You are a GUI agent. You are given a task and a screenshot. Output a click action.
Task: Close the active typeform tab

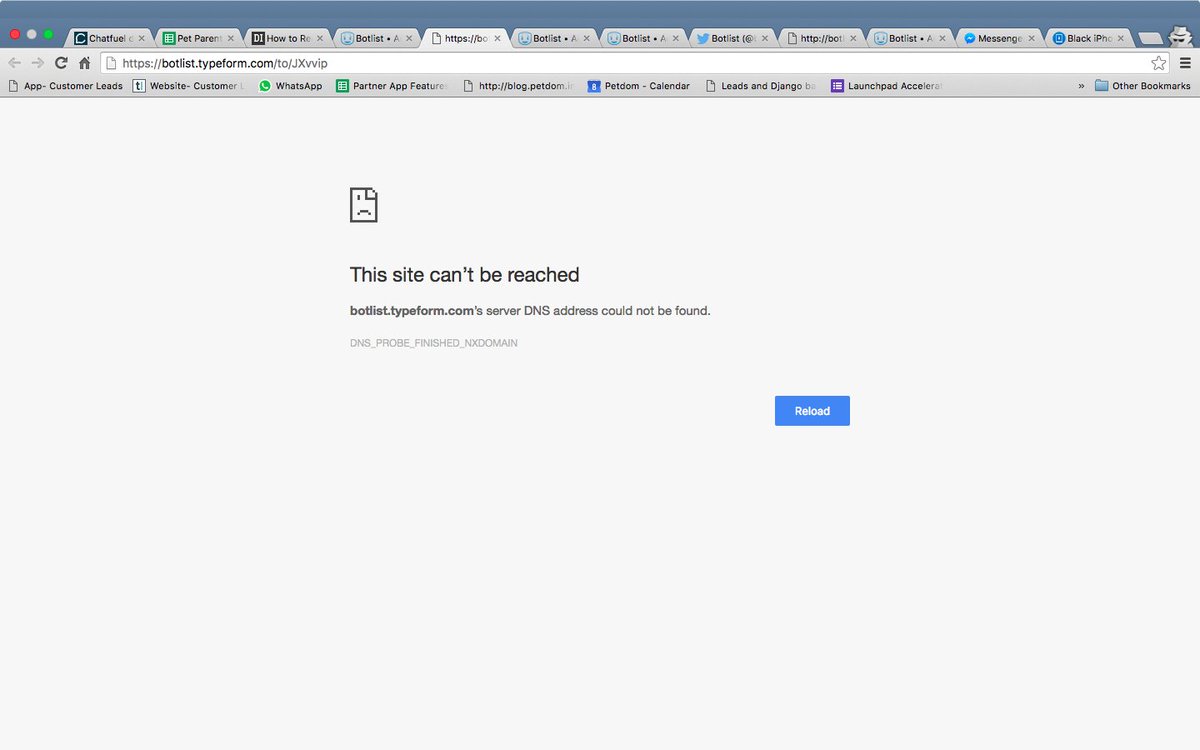click(497, 39)
